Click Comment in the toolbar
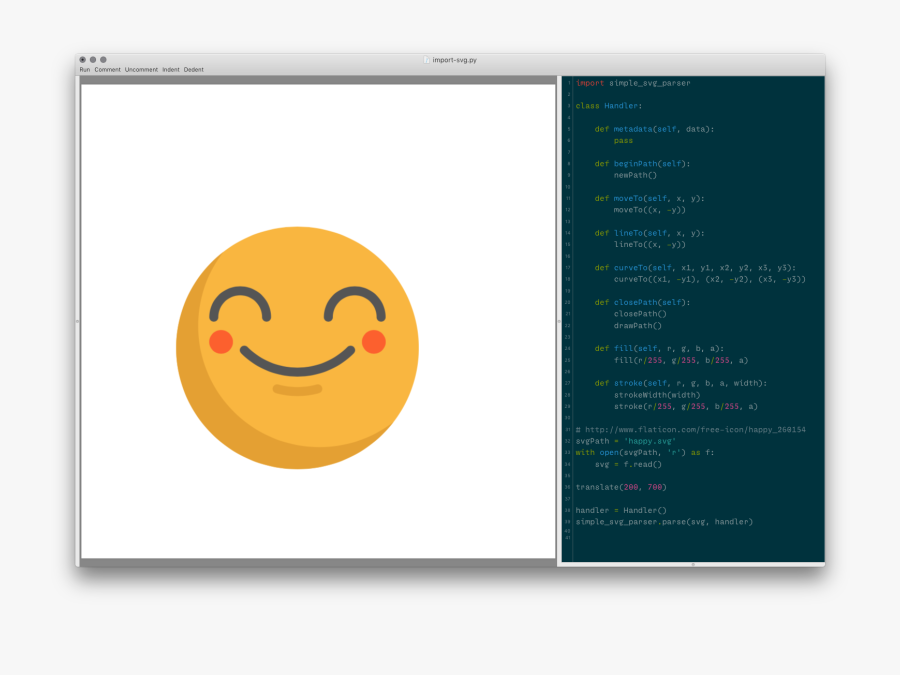 click(x=108, y=70)
